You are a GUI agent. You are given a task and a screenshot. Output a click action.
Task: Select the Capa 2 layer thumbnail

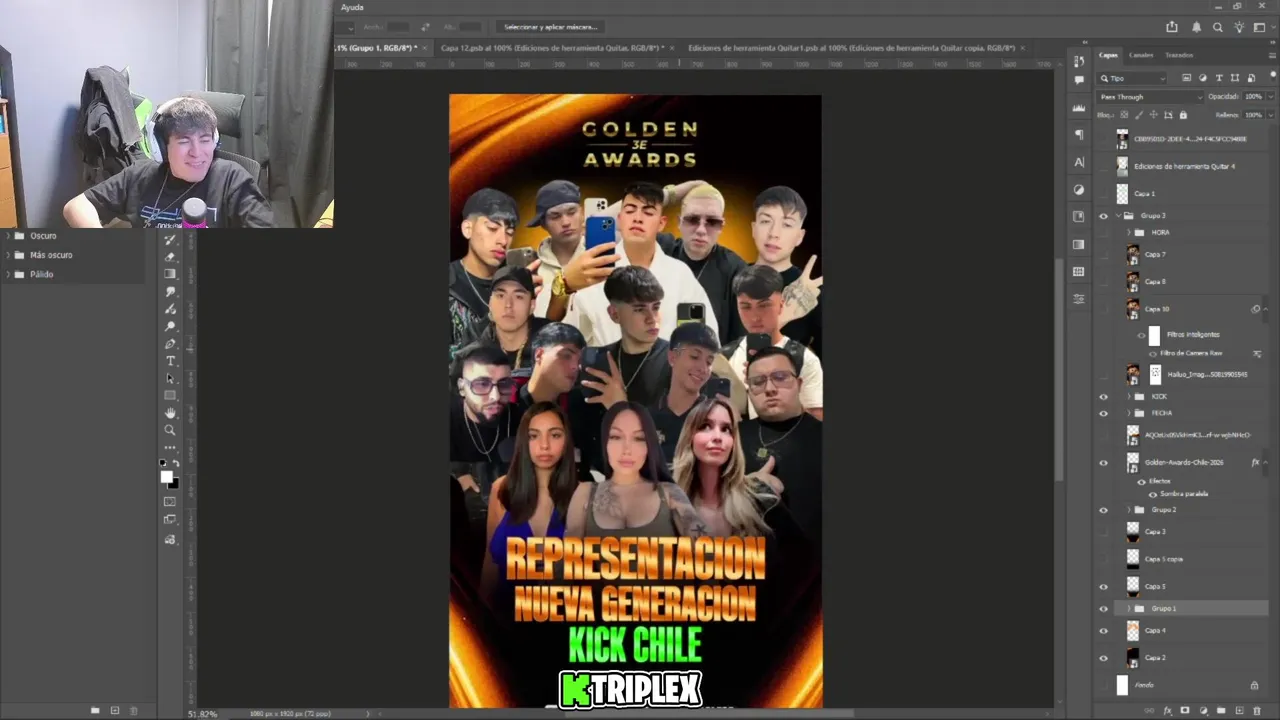click(1133, 657)
